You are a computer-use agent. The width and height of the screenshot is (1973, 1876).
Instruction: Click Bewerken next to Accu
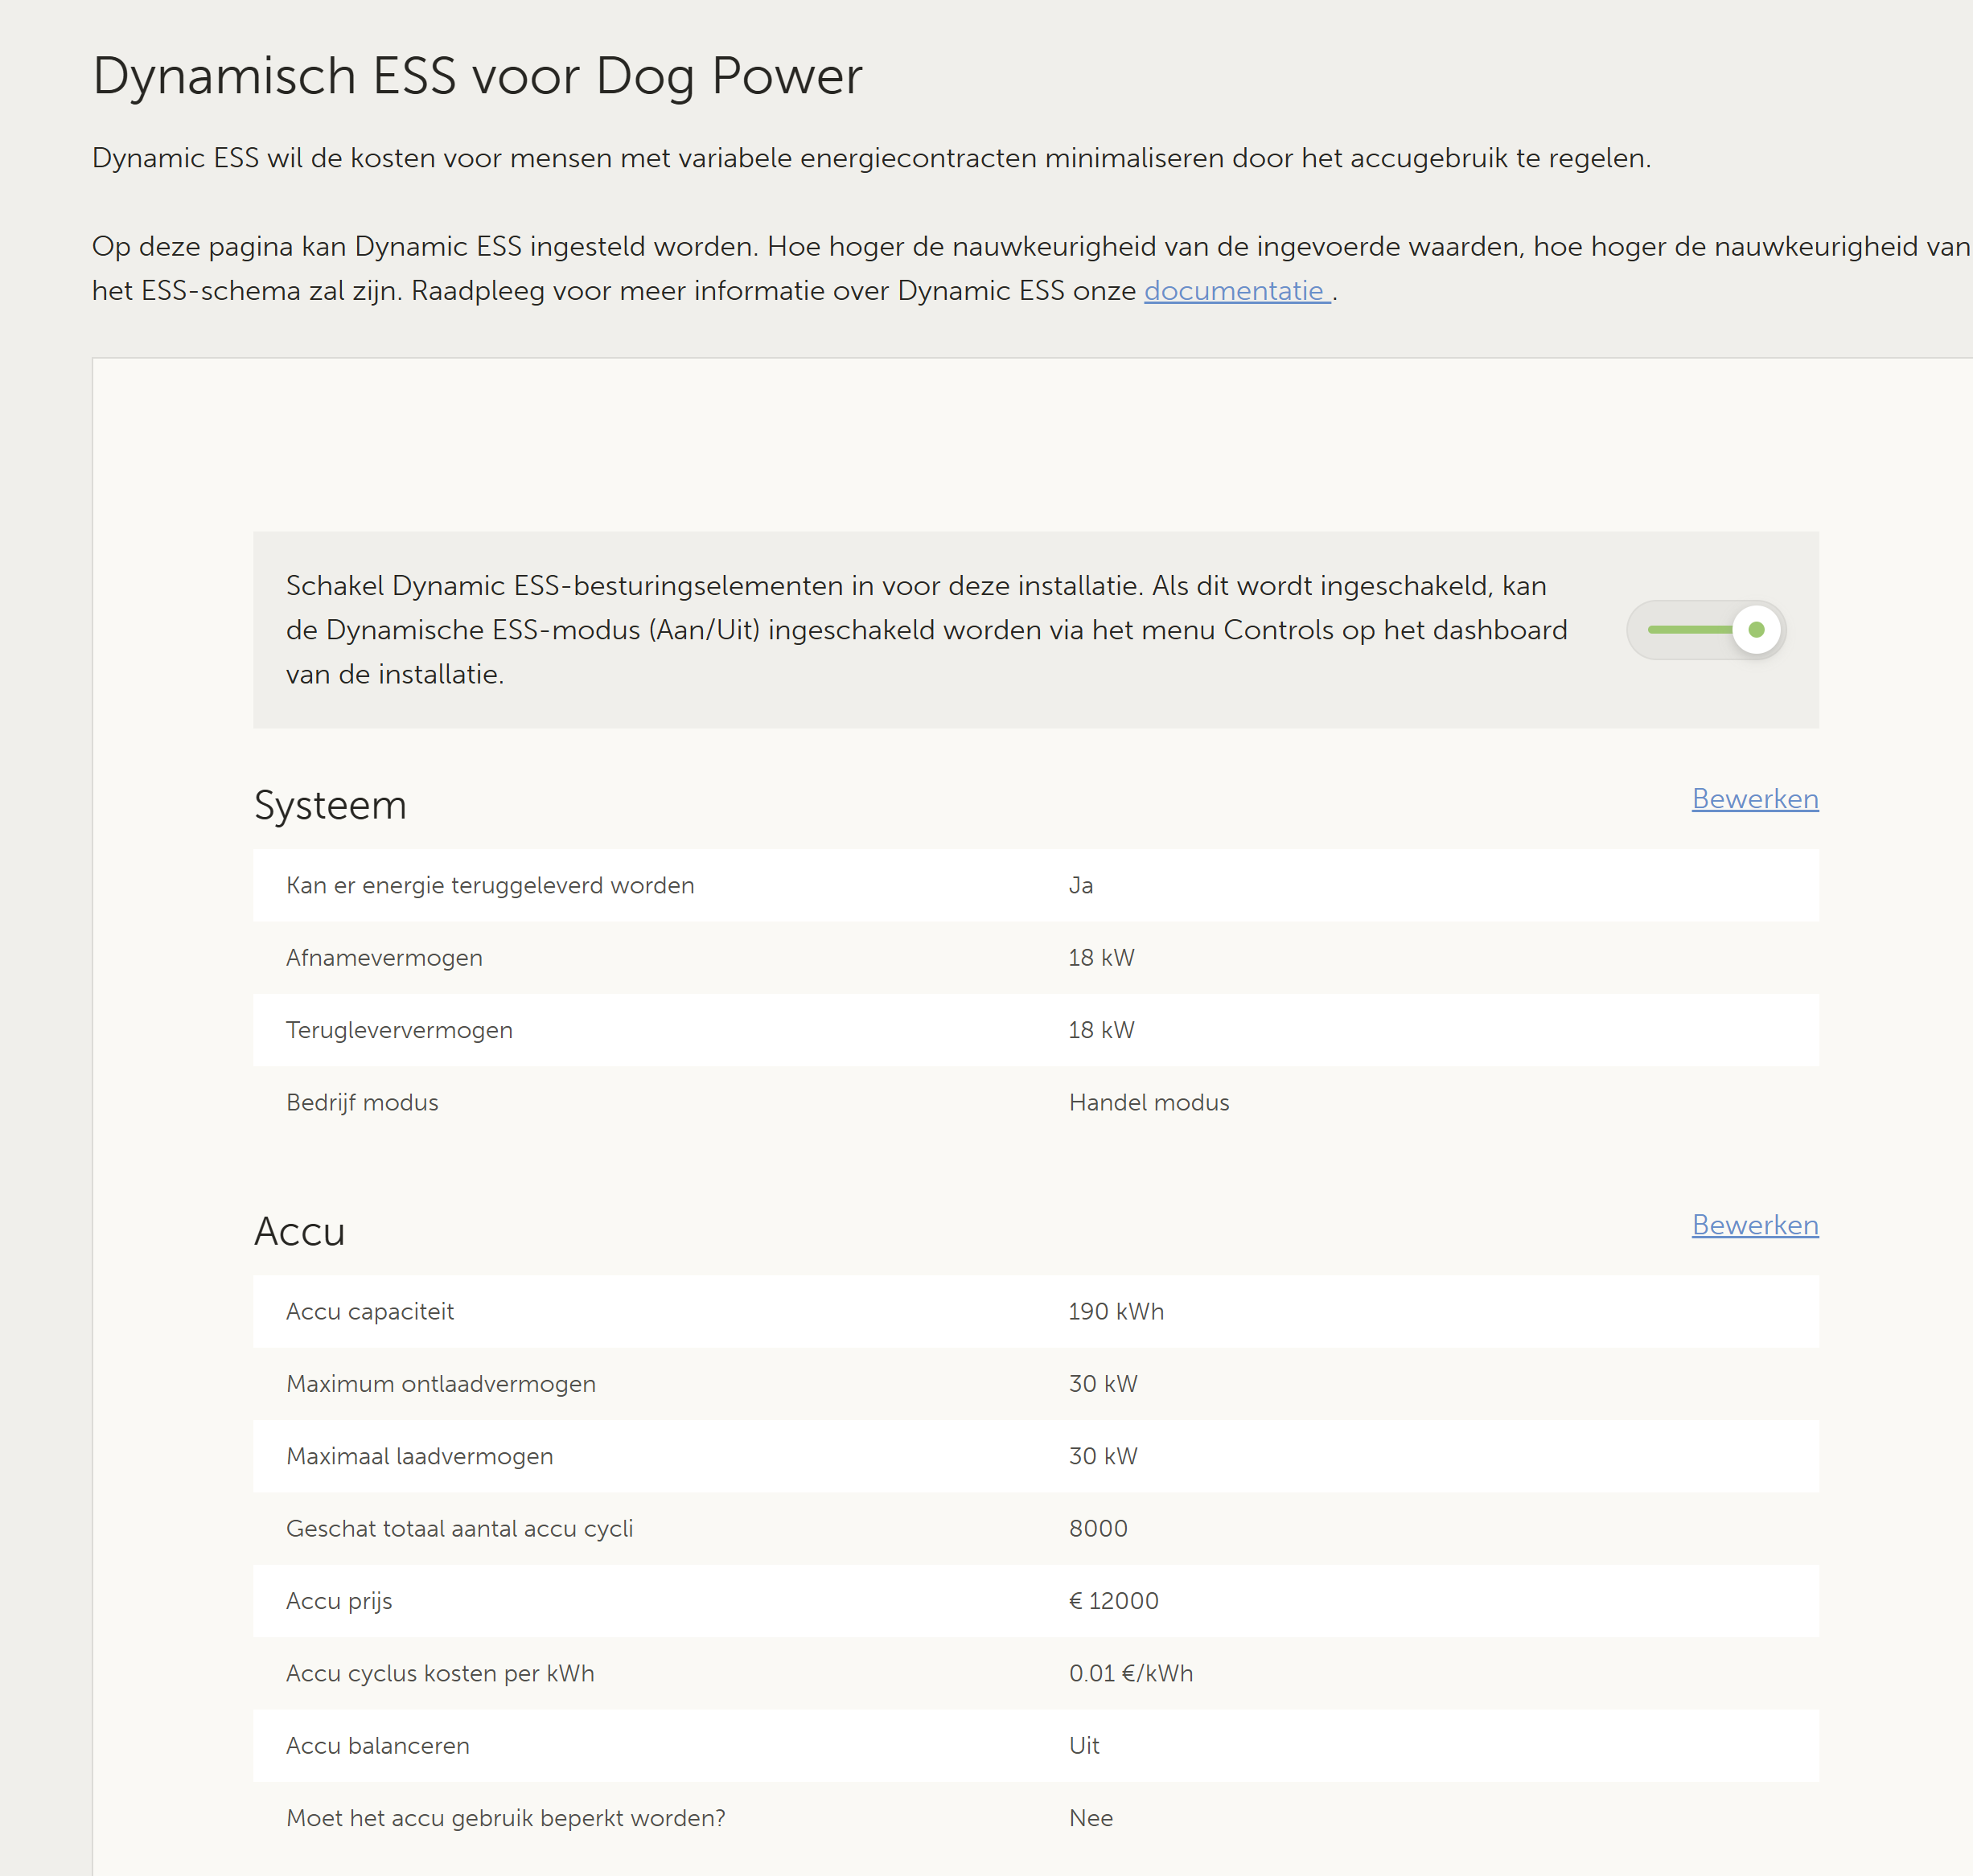pyautogui.click(x=1754, y=1225)
